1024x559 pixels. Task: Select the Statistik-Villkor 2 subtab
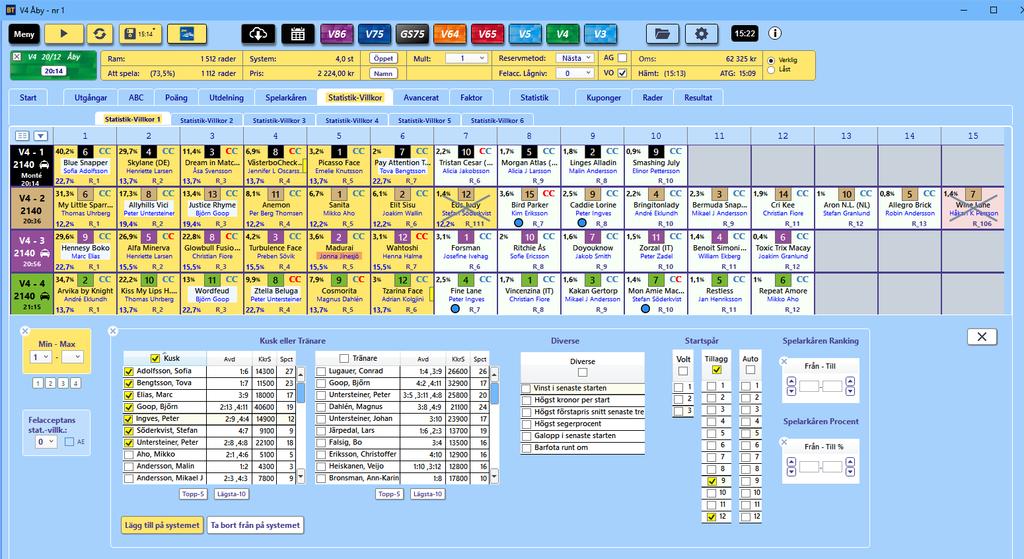pos(206,120)
